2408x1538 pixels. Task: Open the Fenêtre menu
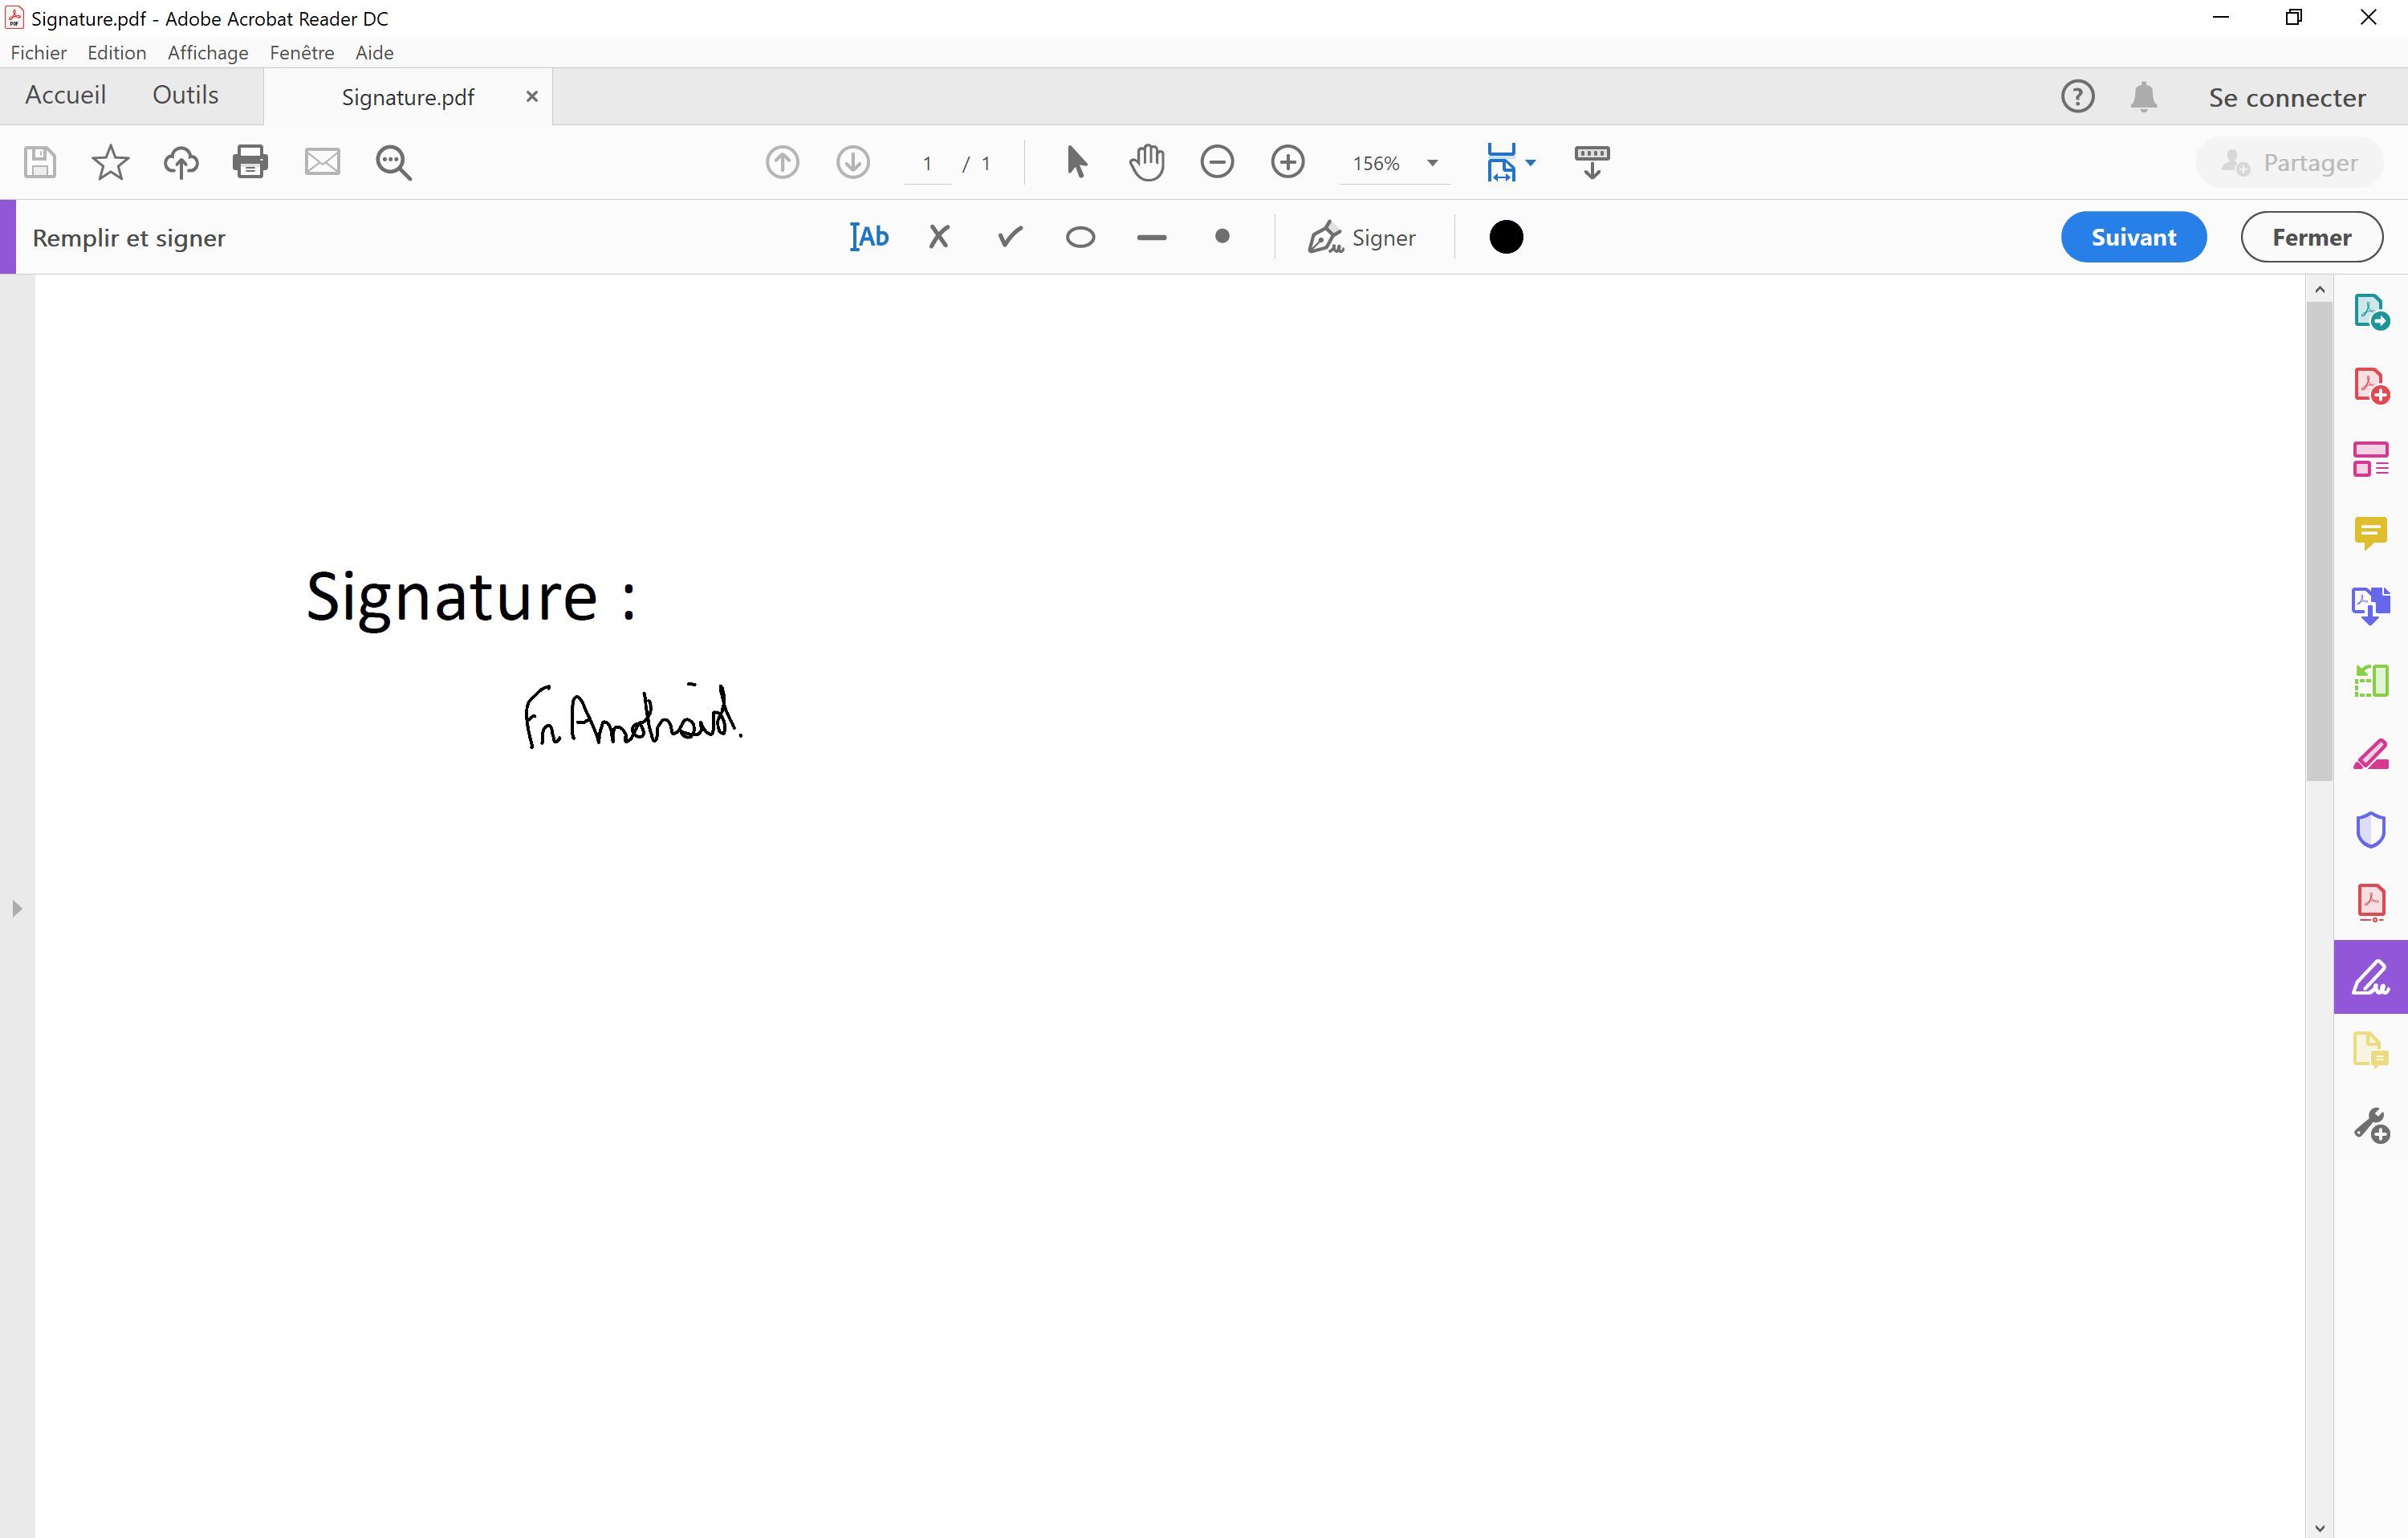click(302, 53)
